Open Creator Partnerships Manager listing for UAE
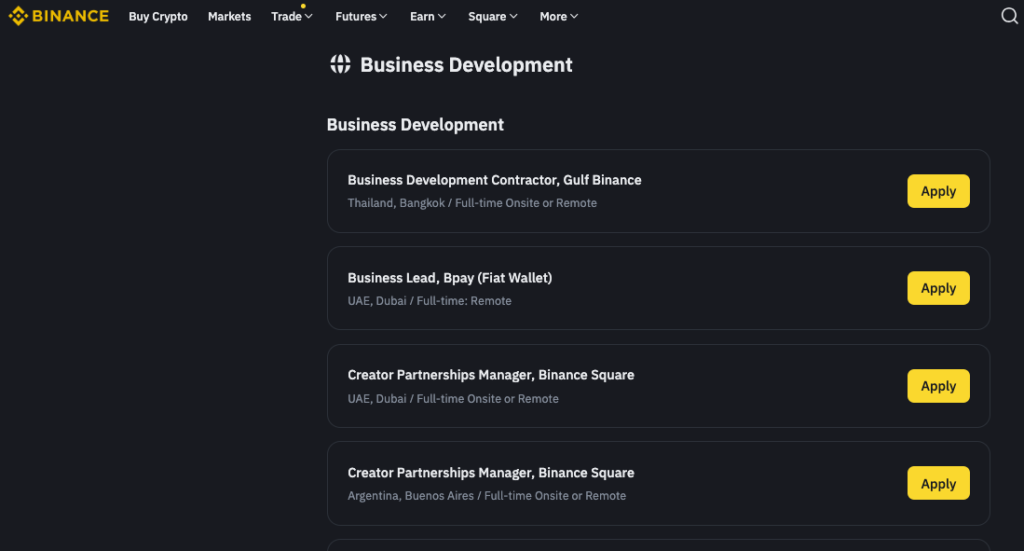 coord(490,375)
